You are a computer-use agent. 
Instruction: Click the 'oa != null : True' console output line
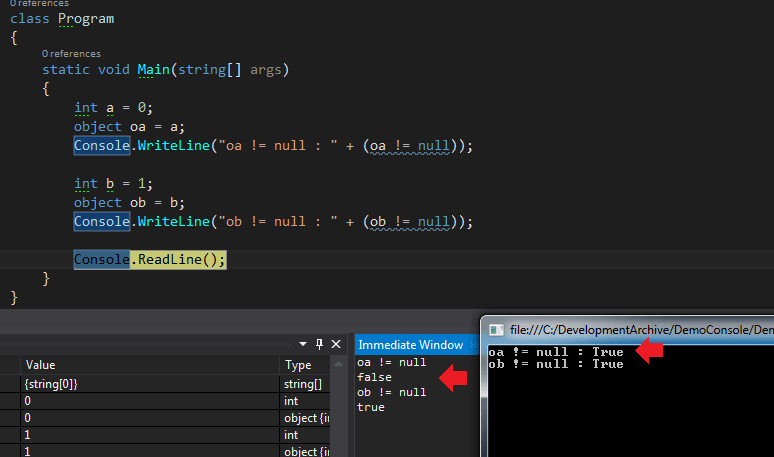click(x=555, y=352)
